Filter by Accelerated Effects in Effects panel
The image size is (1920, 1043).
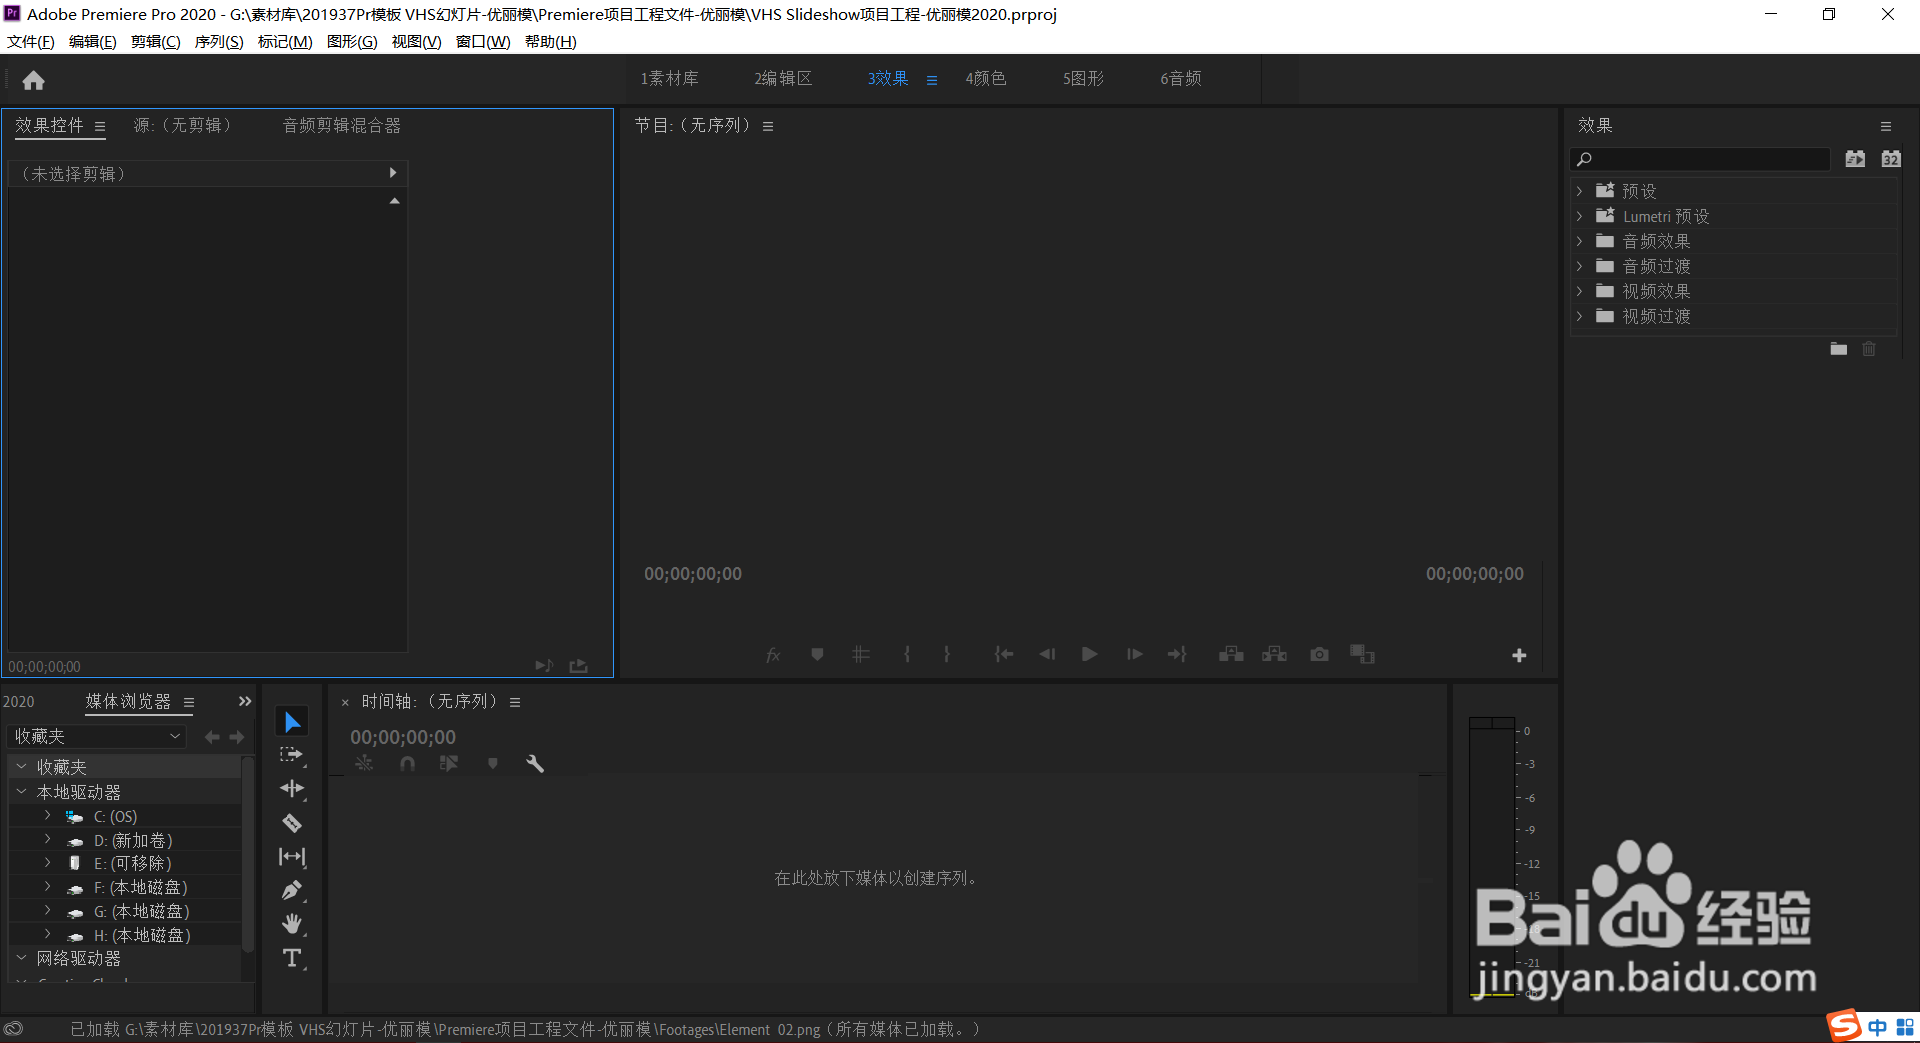tap(1855, 159)
